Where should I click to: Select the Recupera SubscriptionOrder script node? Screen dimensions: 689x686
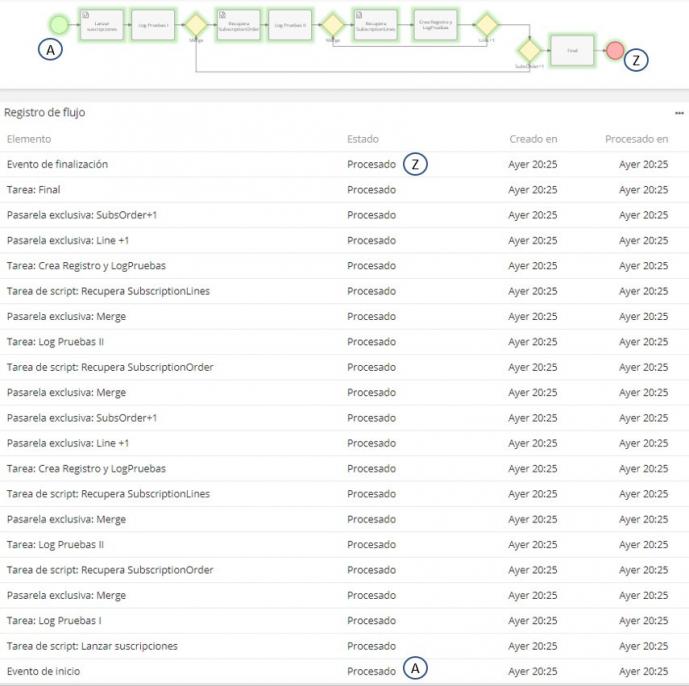point(238,25)
